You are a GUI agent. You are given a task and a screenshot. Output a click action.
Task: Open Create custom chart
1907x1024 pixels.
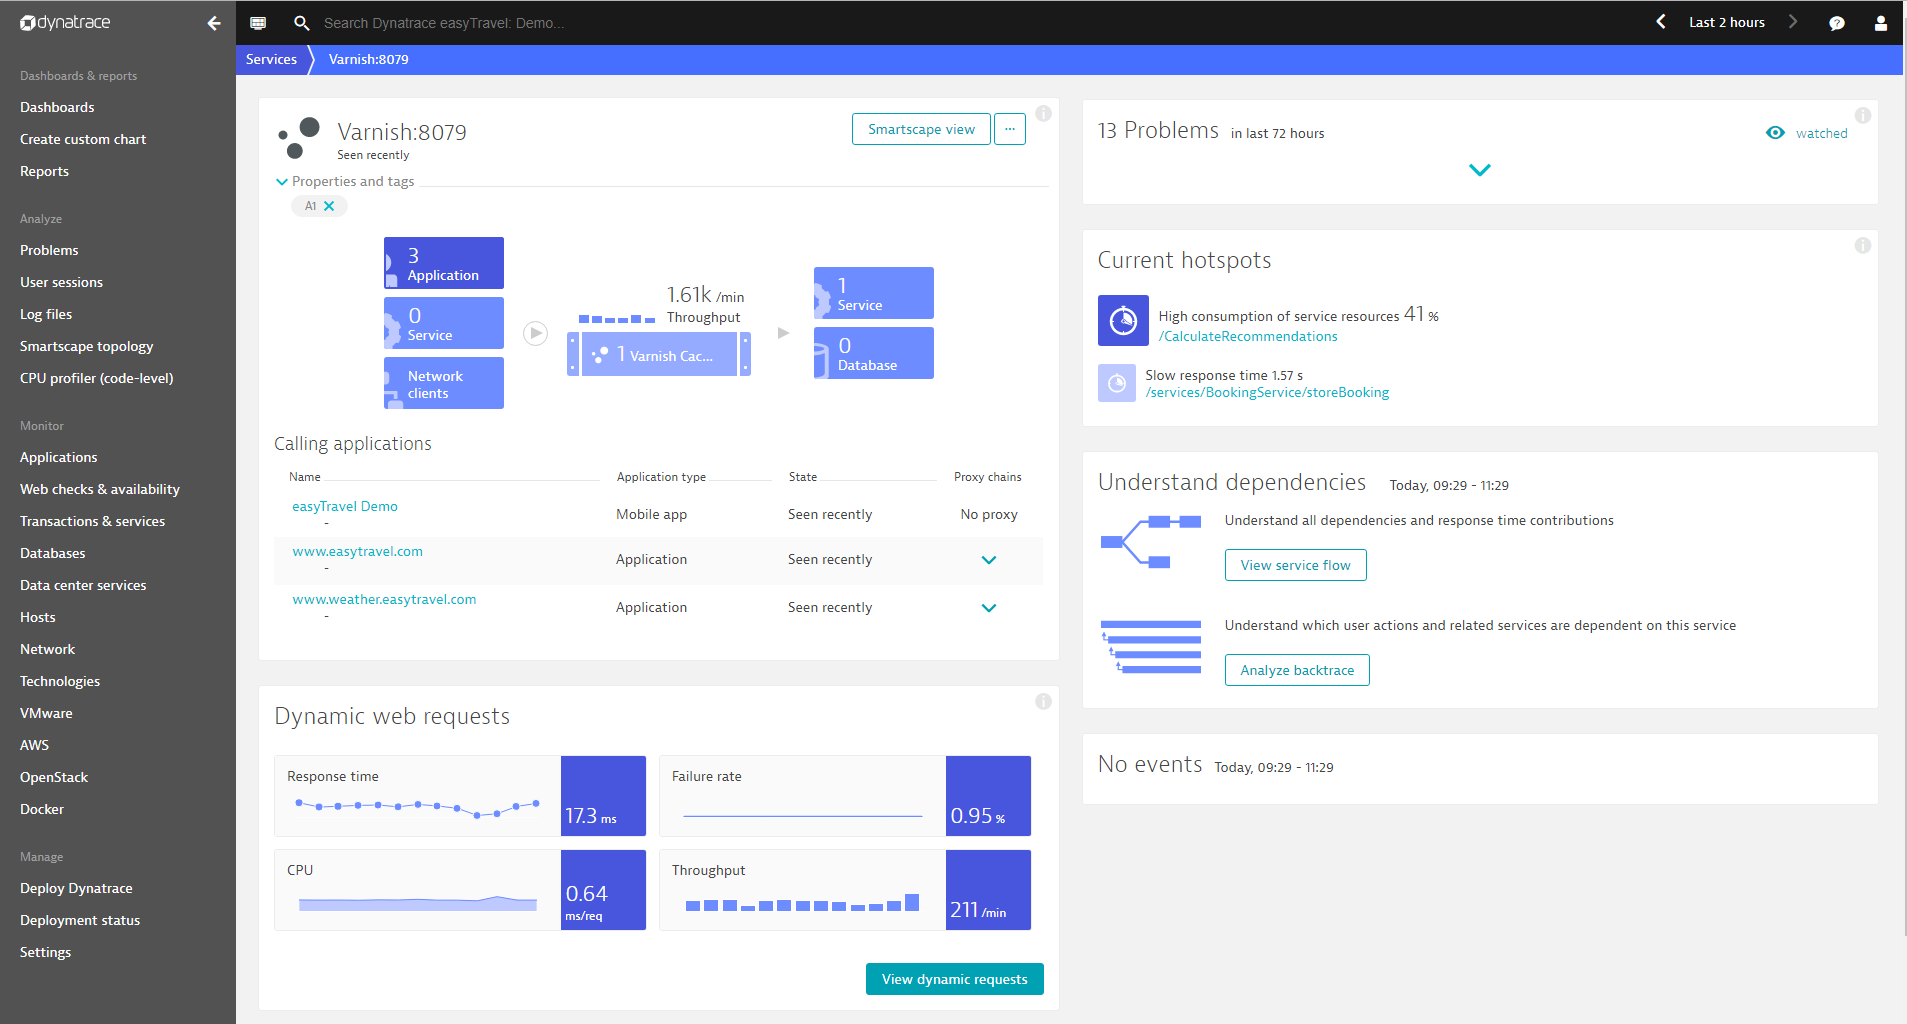pos(83,139)
